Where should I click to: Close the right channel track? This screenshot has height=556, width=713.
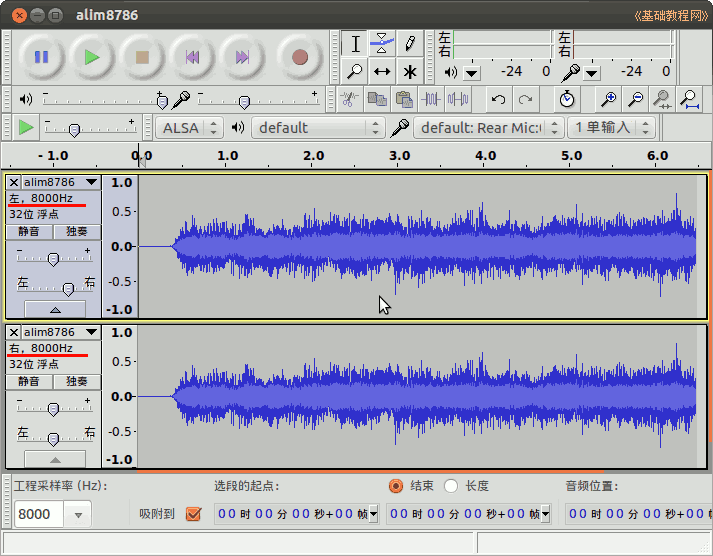click(14, 333)
